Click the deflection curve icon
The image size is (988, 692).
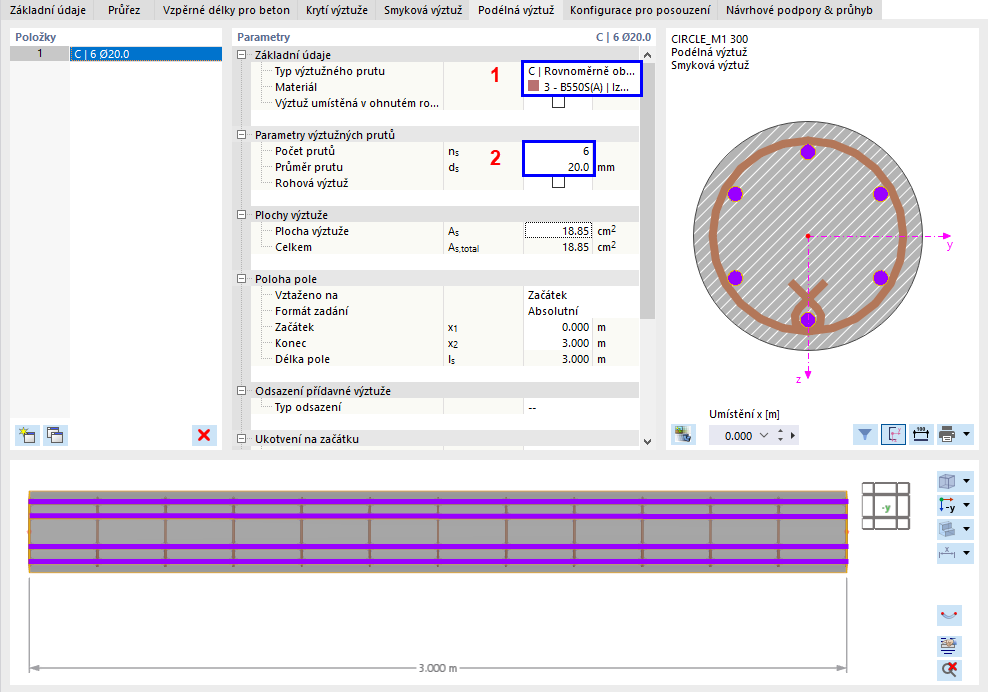click(949, 615)
